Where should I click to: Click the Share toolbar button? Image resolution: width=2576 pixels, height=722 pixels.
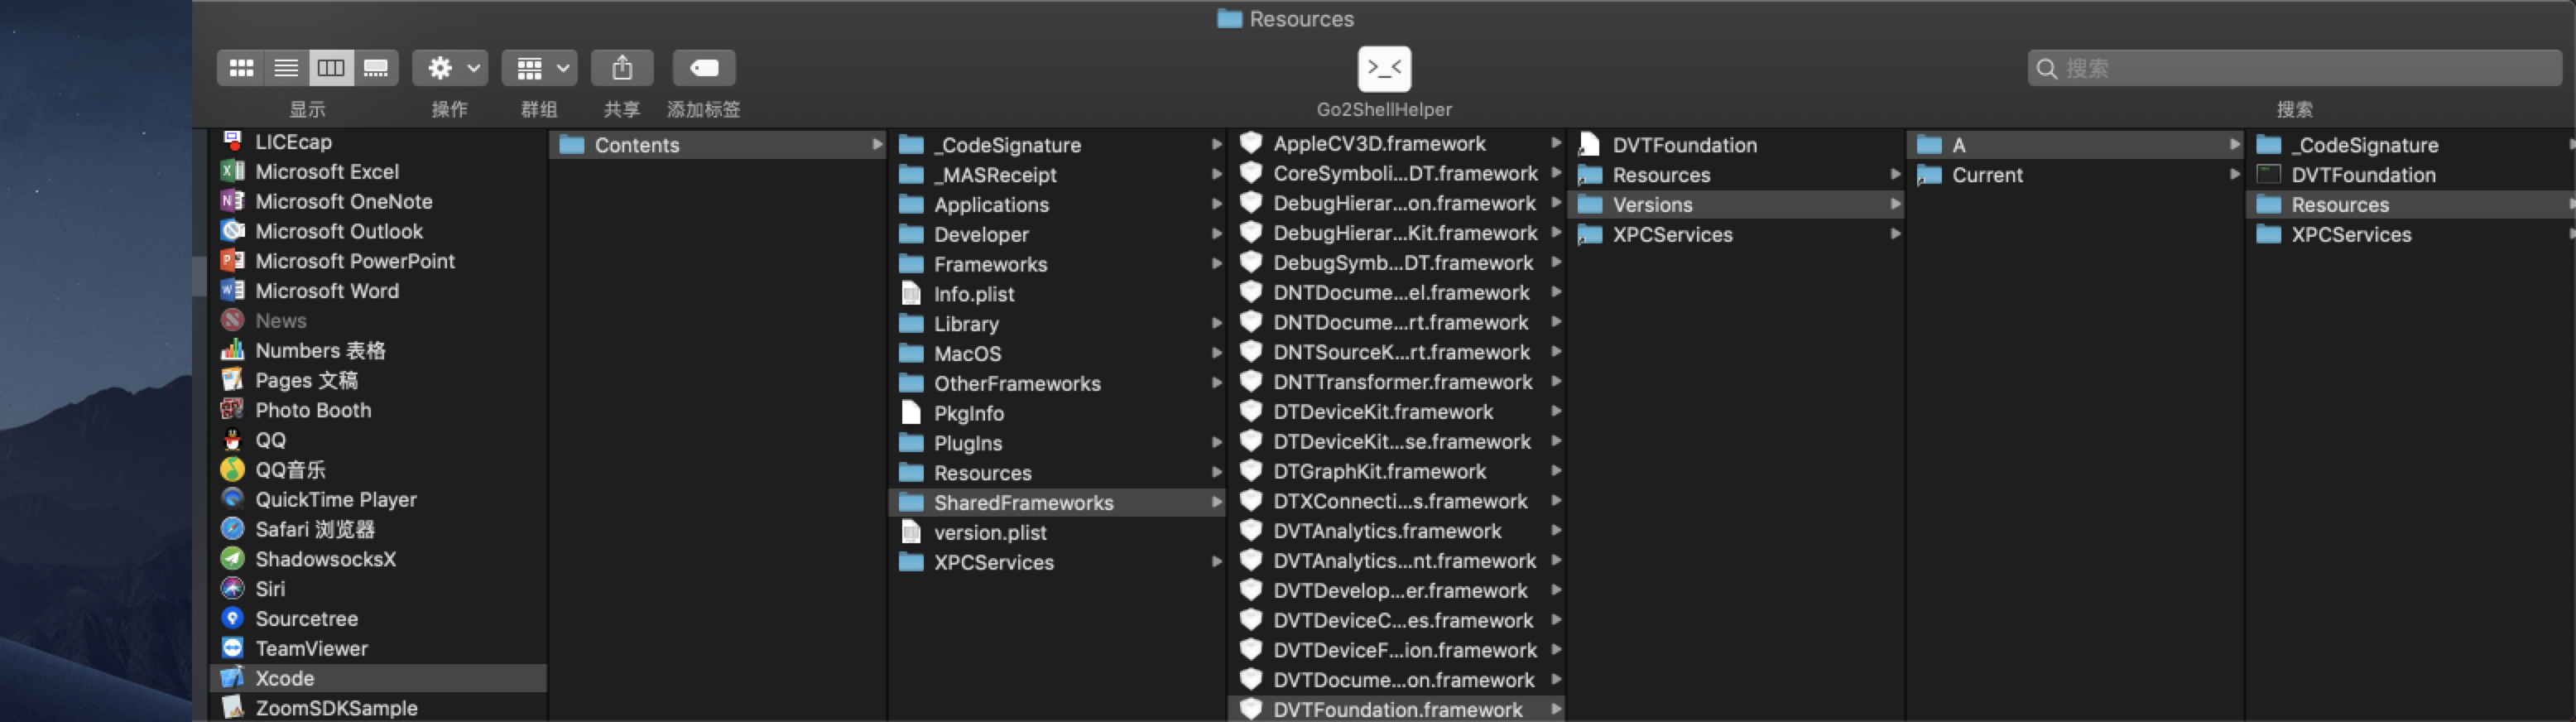coord(622,68)
